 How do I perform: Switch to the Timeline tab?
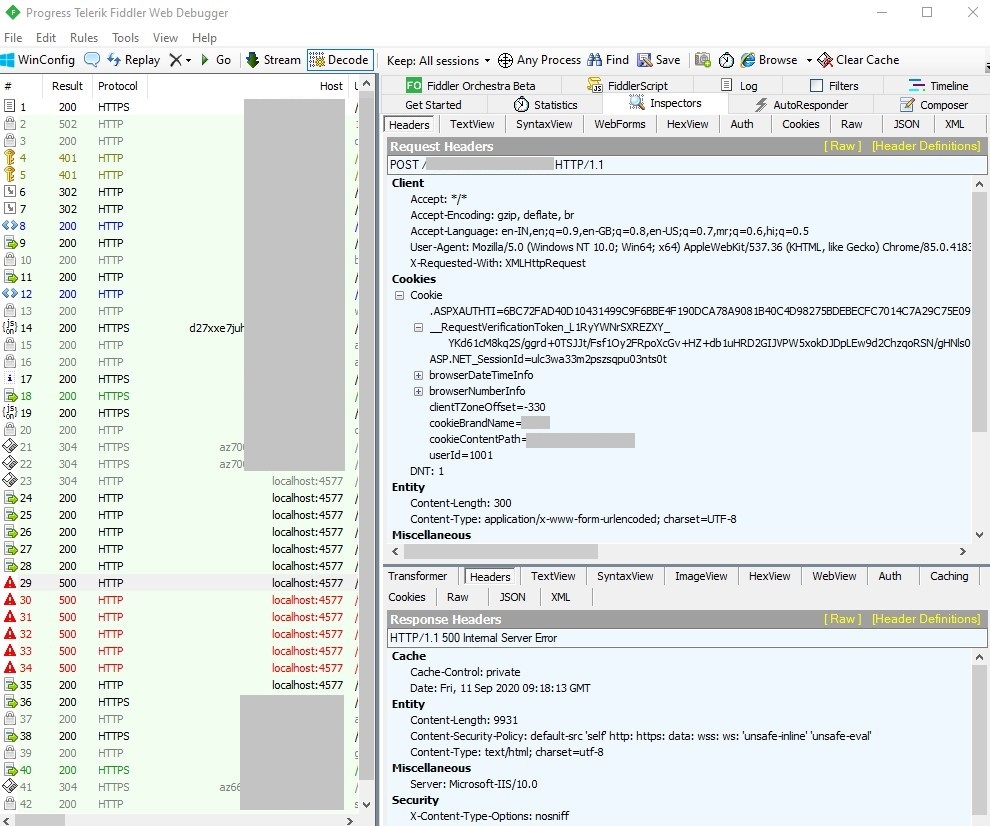[938, 85]
